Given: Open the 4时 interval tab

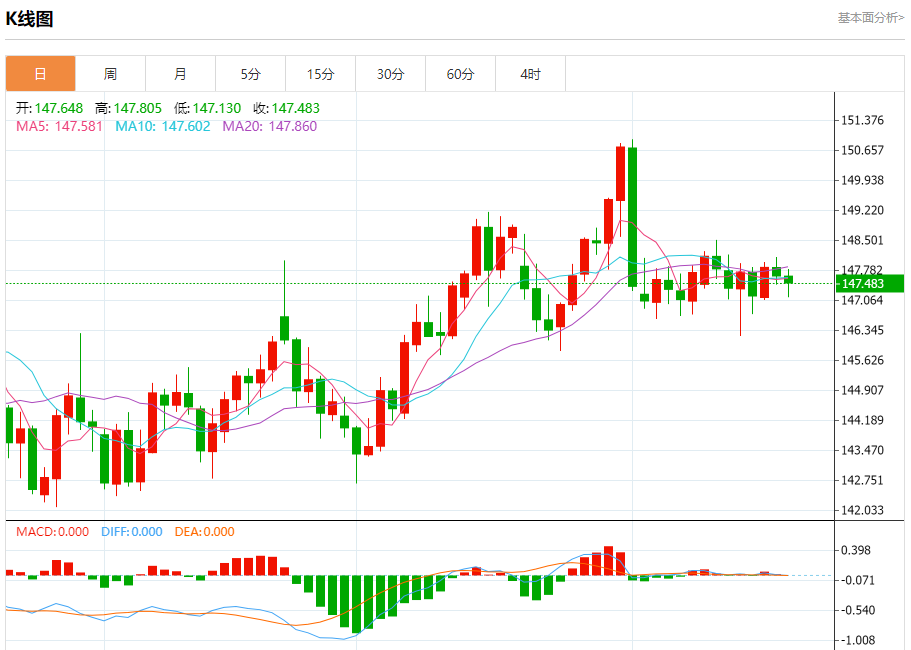Looking at the screenshot, I should pyautogui.click(x=530, y=74).
